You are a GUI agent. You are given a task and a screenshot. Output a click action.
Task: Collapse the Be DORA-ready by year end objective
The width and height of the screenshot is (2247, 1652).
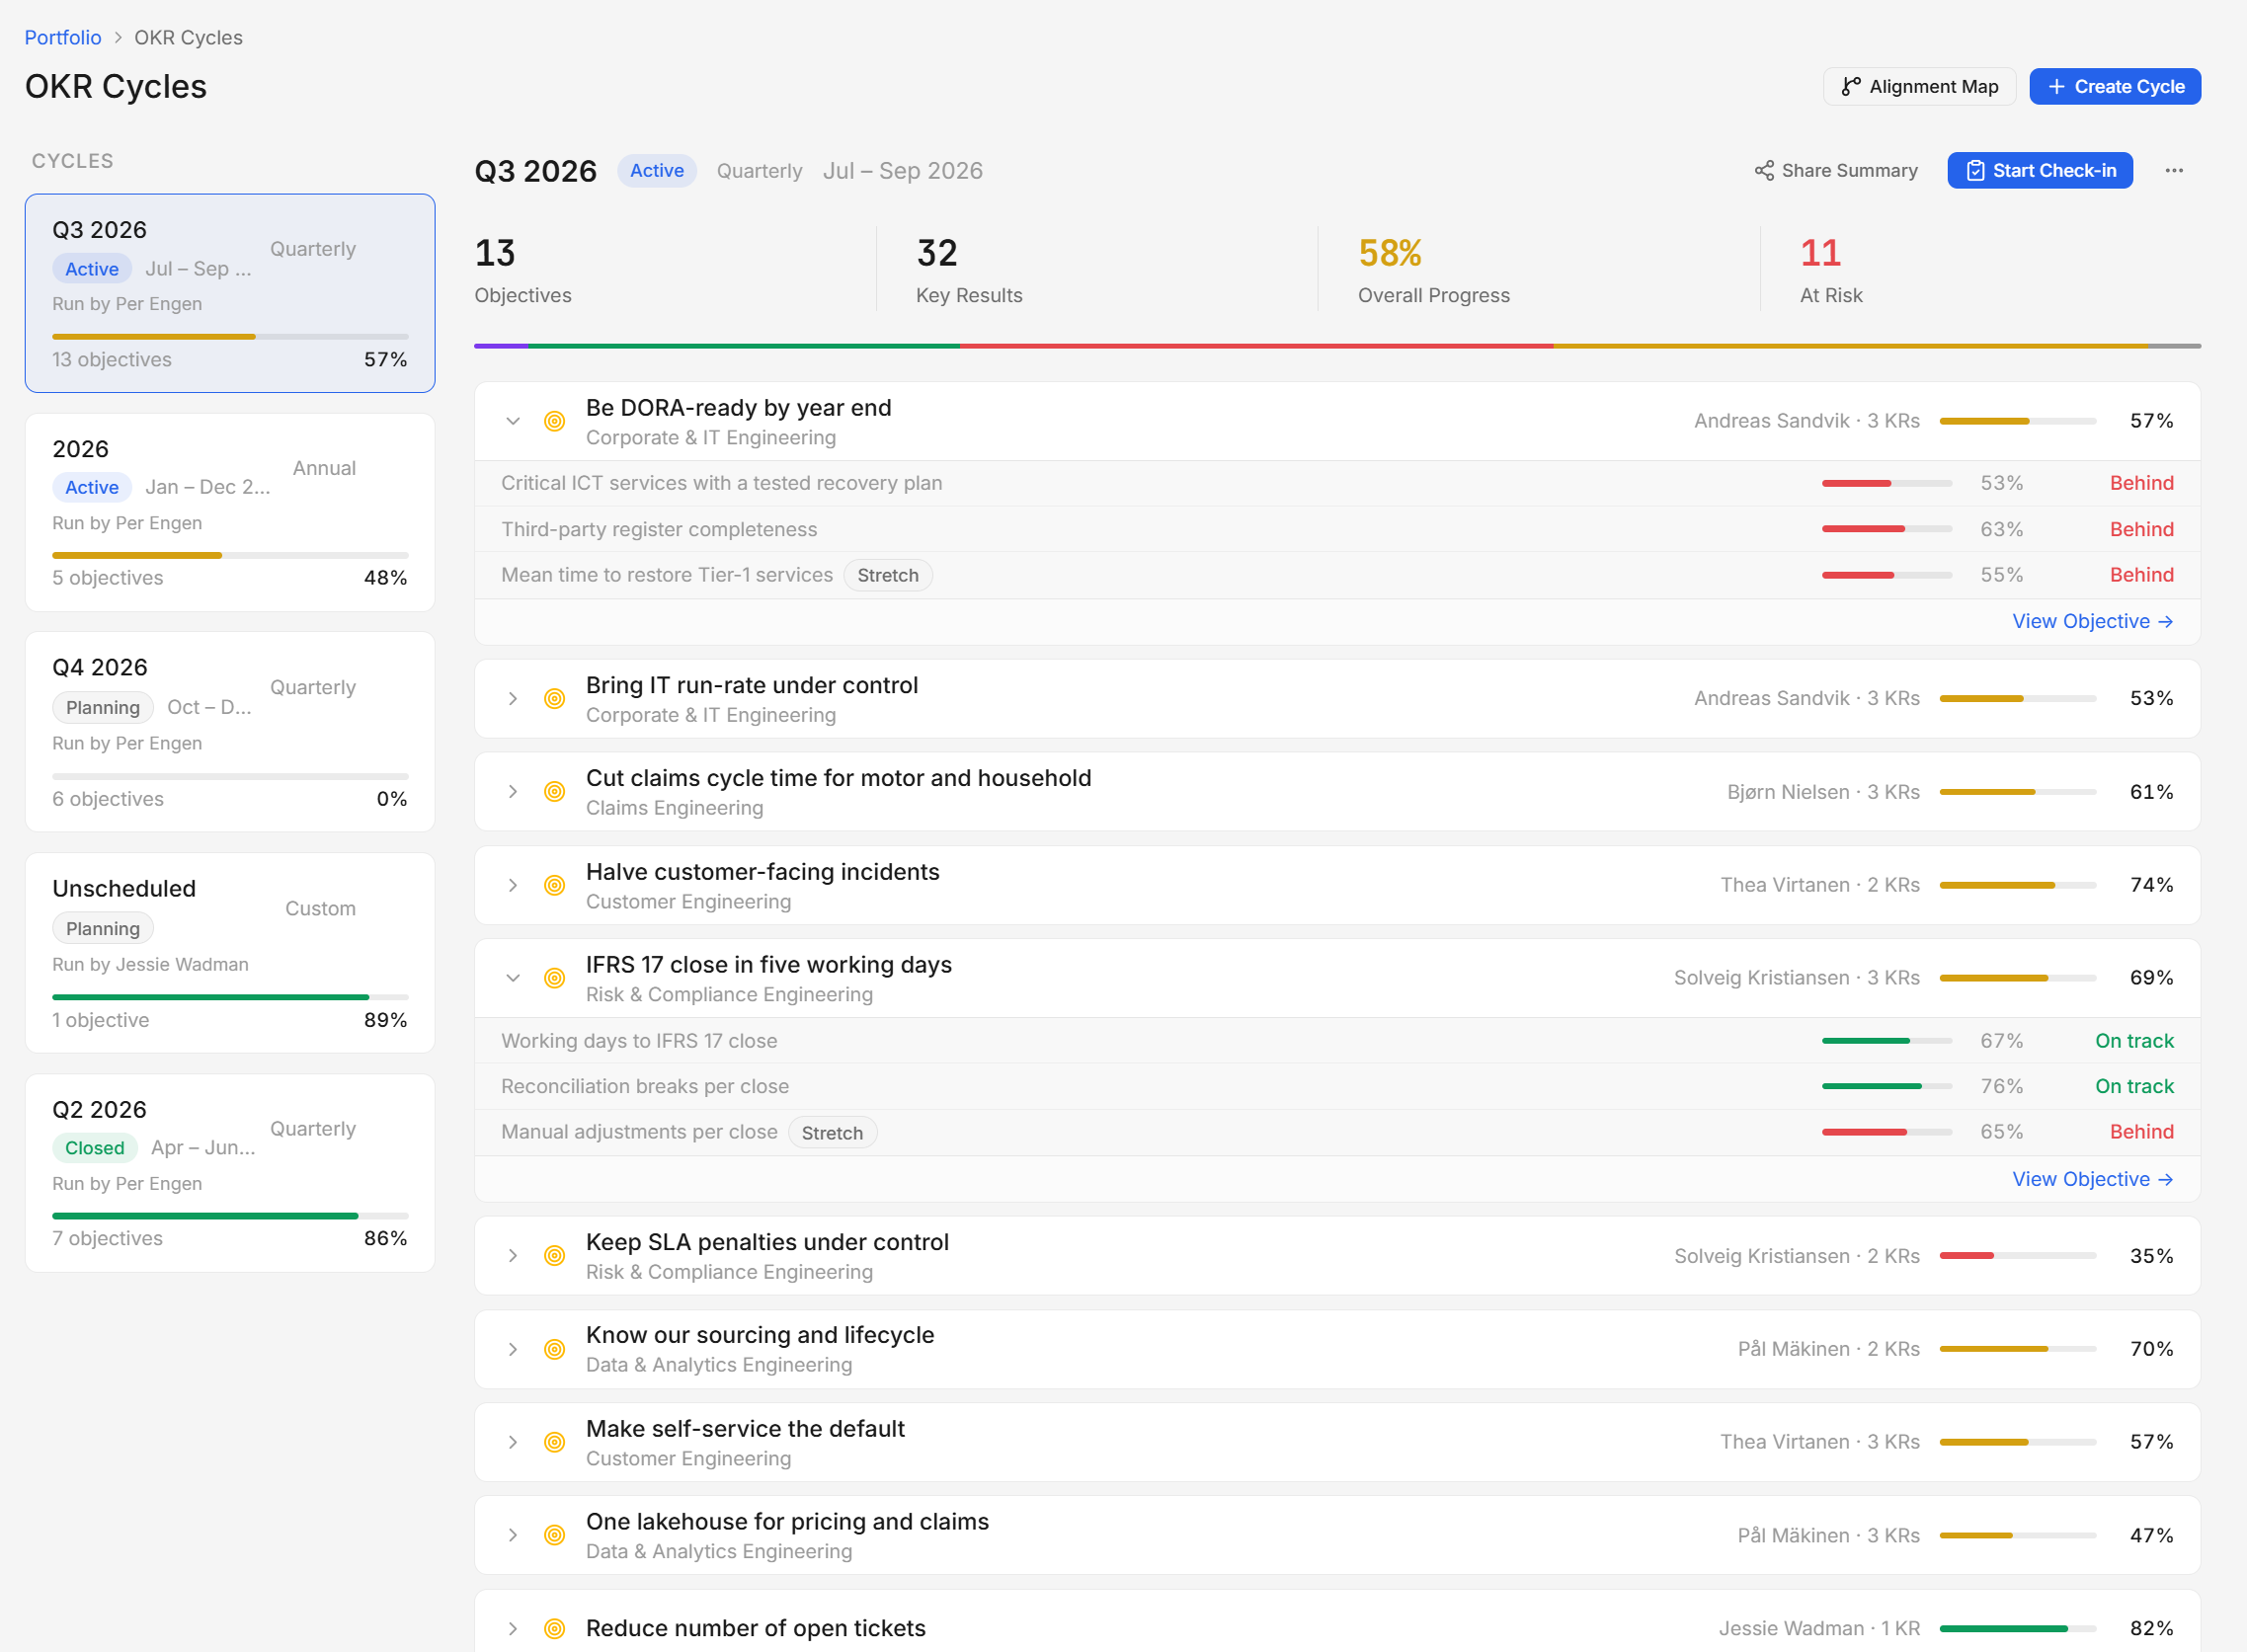513,421
